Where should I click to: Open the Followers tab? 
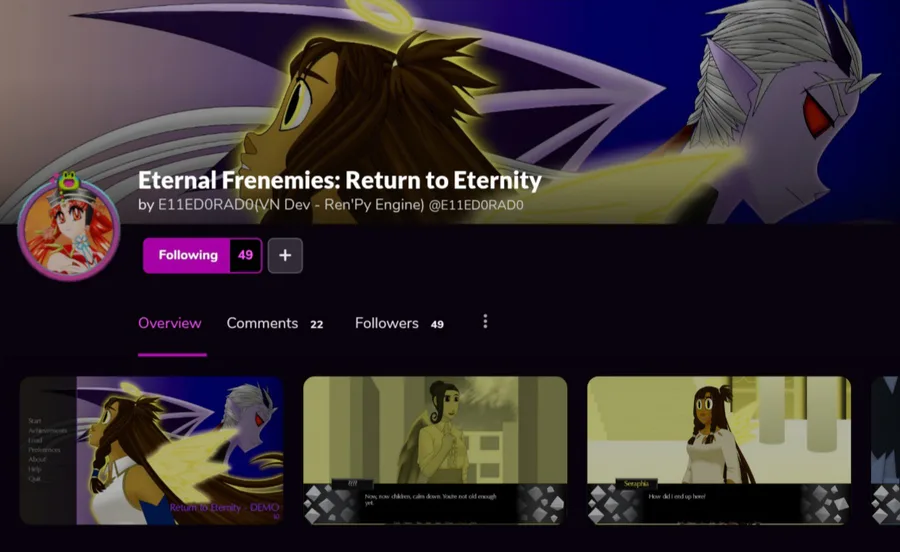pos(387,323)
